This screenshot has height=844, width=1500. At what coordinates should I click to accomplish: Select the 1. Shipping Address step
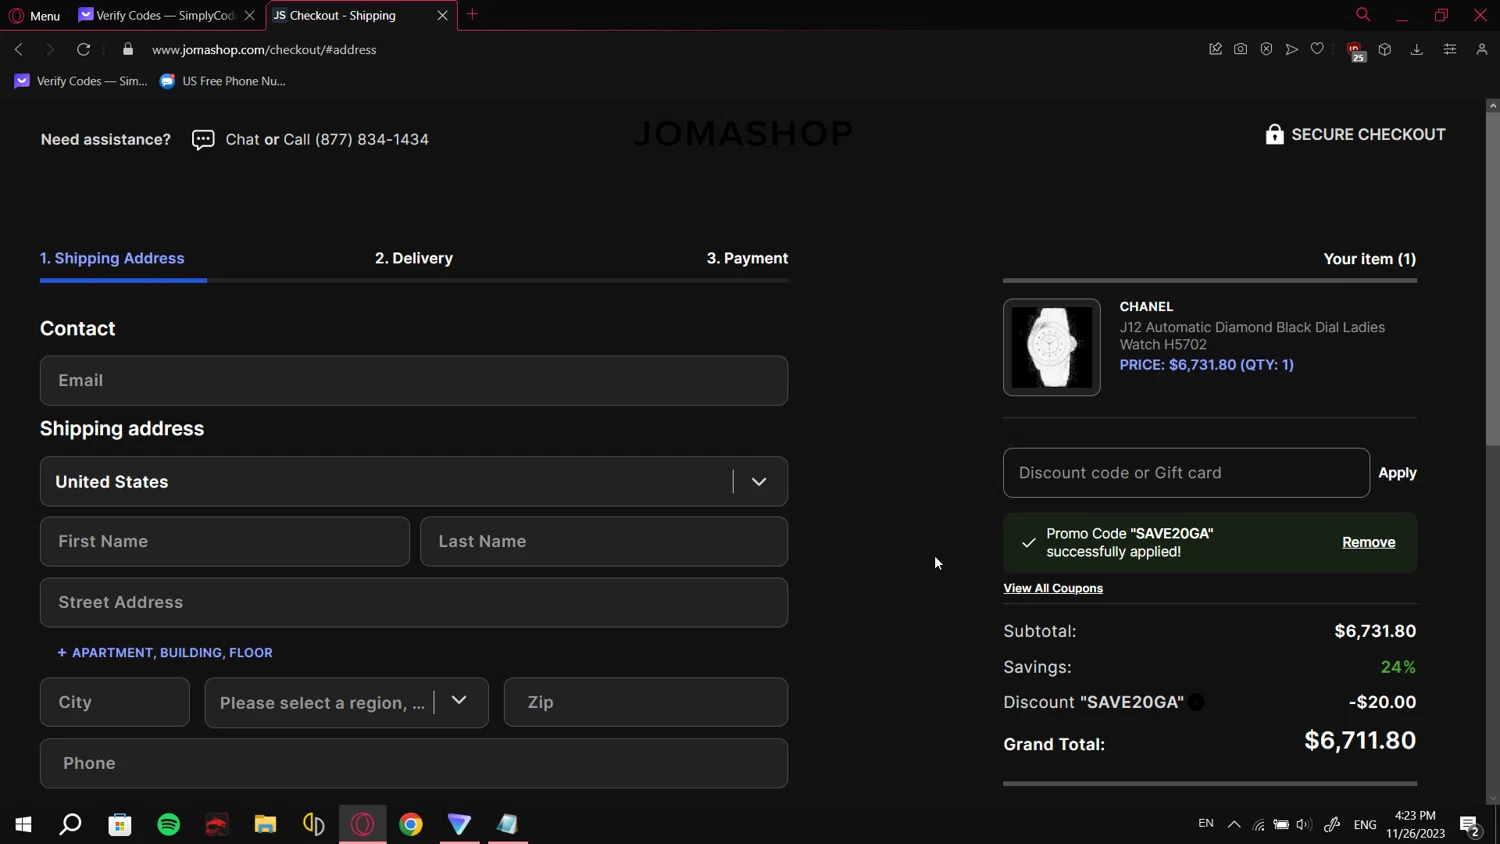[x=112, y=258]
